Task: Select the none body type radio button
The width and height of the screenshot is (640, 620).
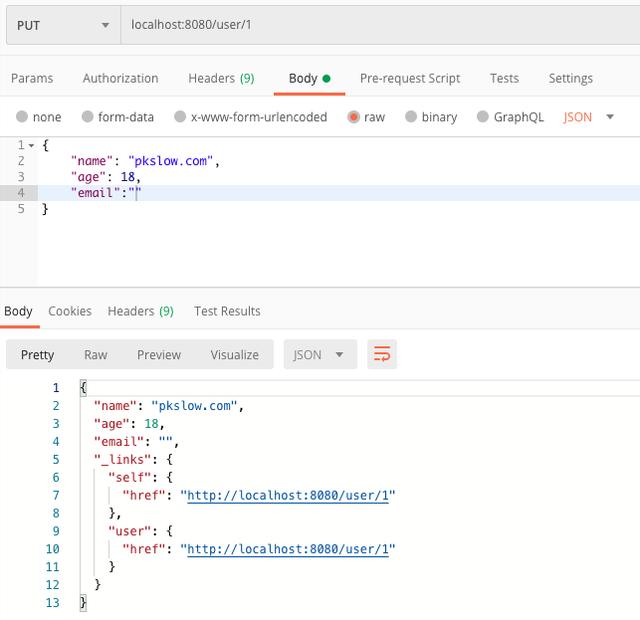Action: [x=22, y=117]
